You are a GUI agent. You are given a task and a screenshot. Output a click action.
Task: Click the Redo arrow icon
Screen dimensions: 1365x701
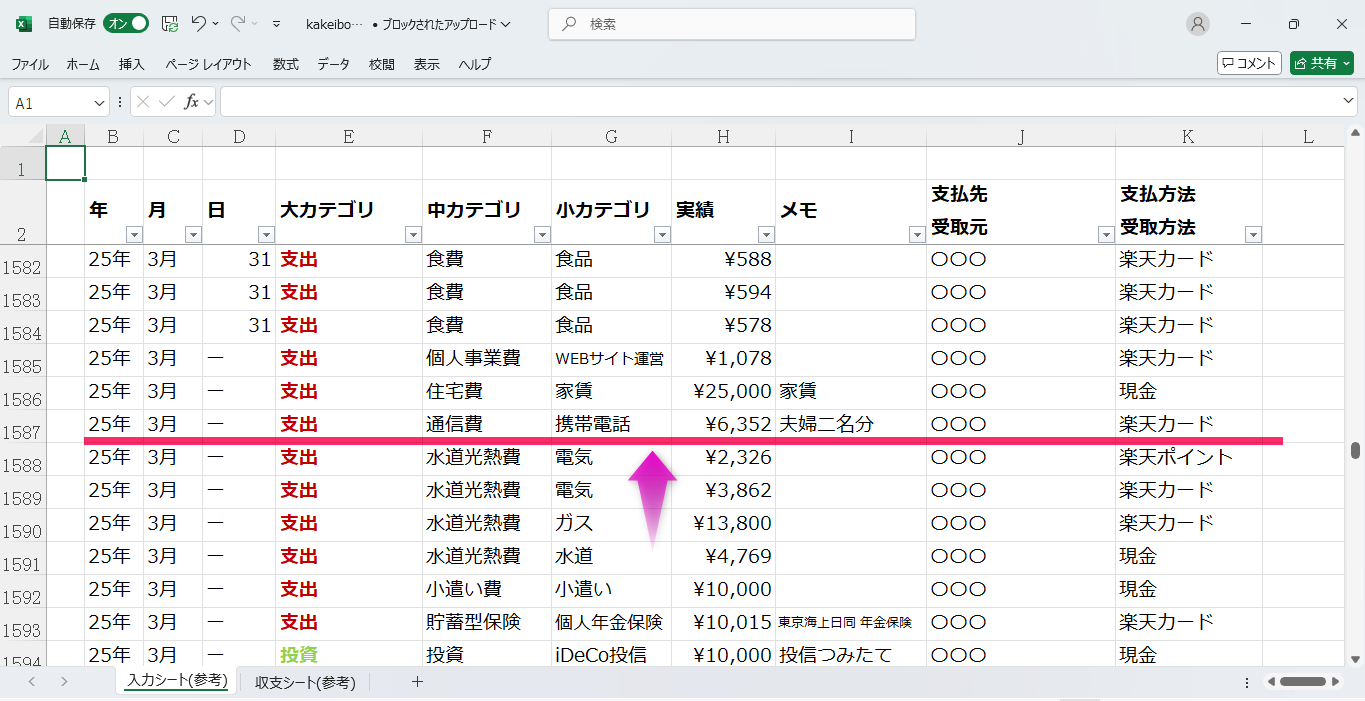click(238, 24)
